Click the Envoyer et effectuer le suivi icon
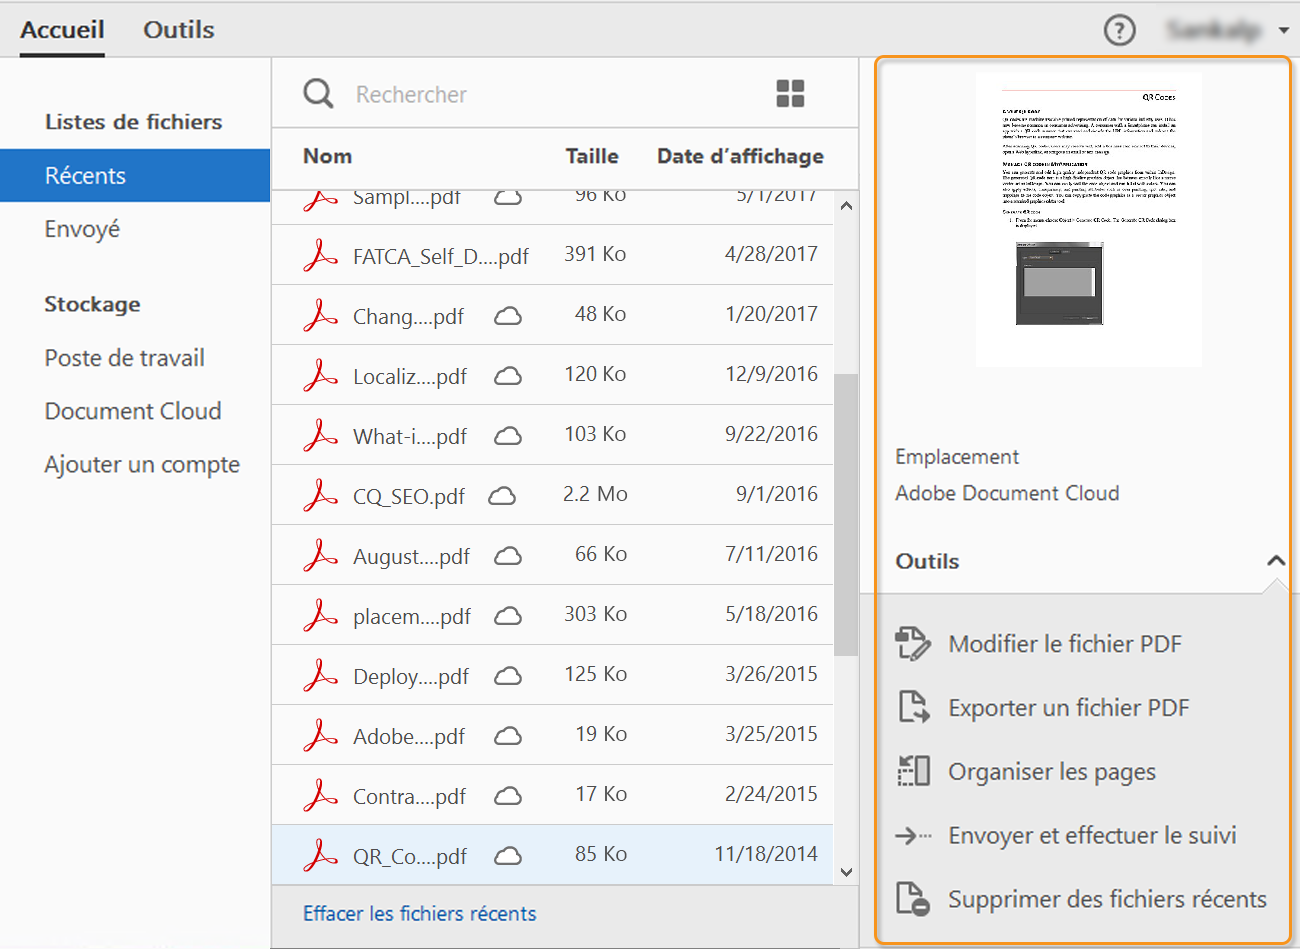The height and width of the screenshot is (949, 1300). pos(912,835)
